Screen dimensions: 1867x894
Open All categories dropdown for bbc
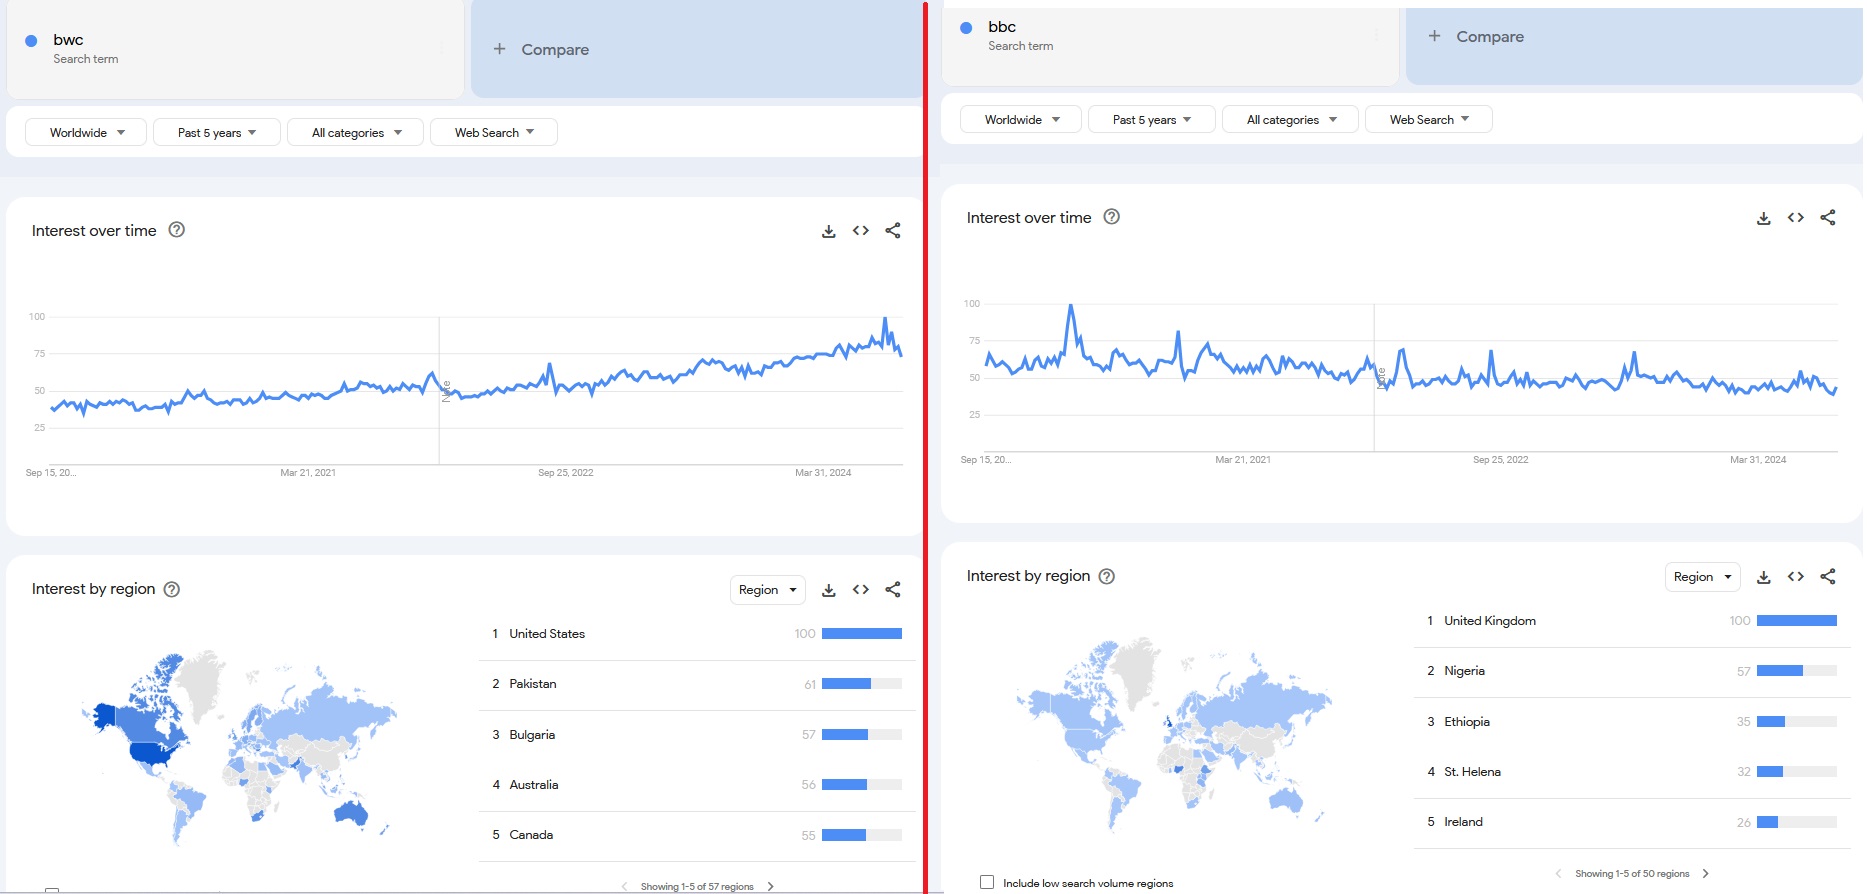coord(1291,119)
